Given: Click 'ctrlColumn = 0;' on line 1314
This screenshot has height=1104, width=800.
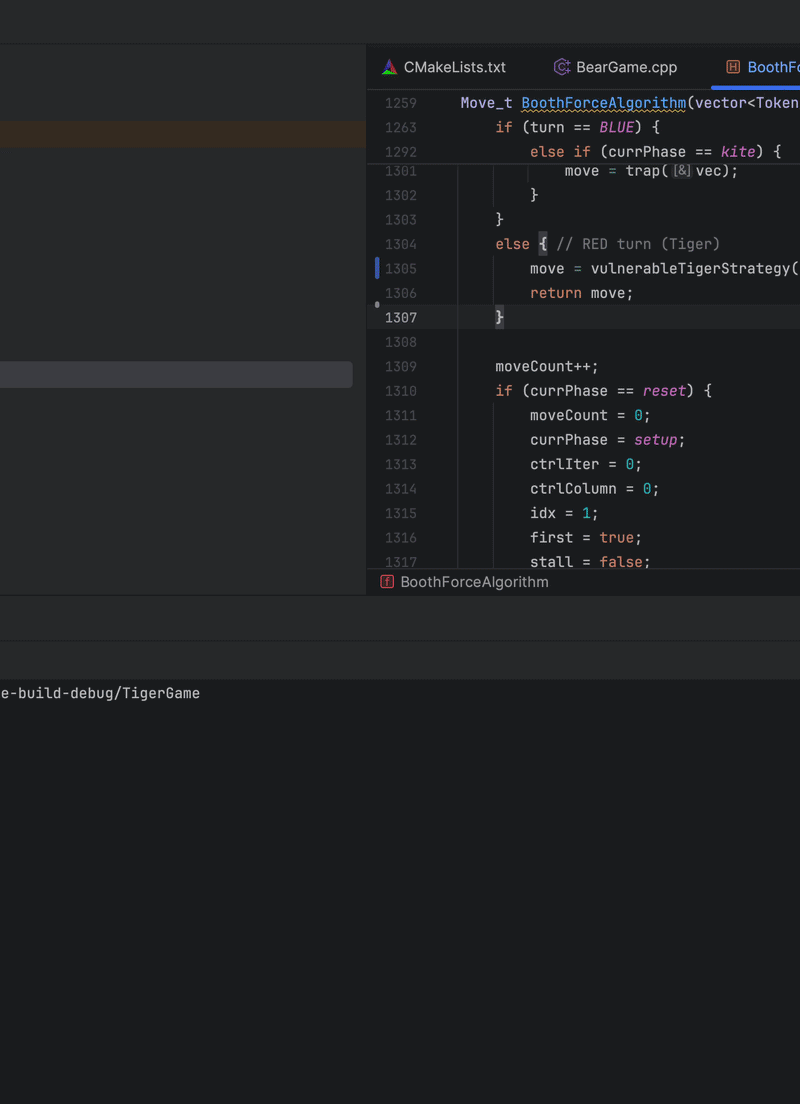Looking at the screenshot, I should point(594,489).
